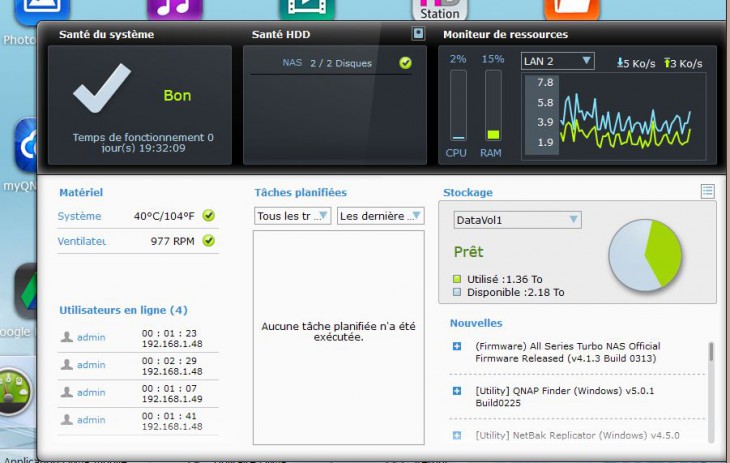Select admin user from 192.168.1.49
This screenshot has width=730, height=463.
(x=91, y=393)
